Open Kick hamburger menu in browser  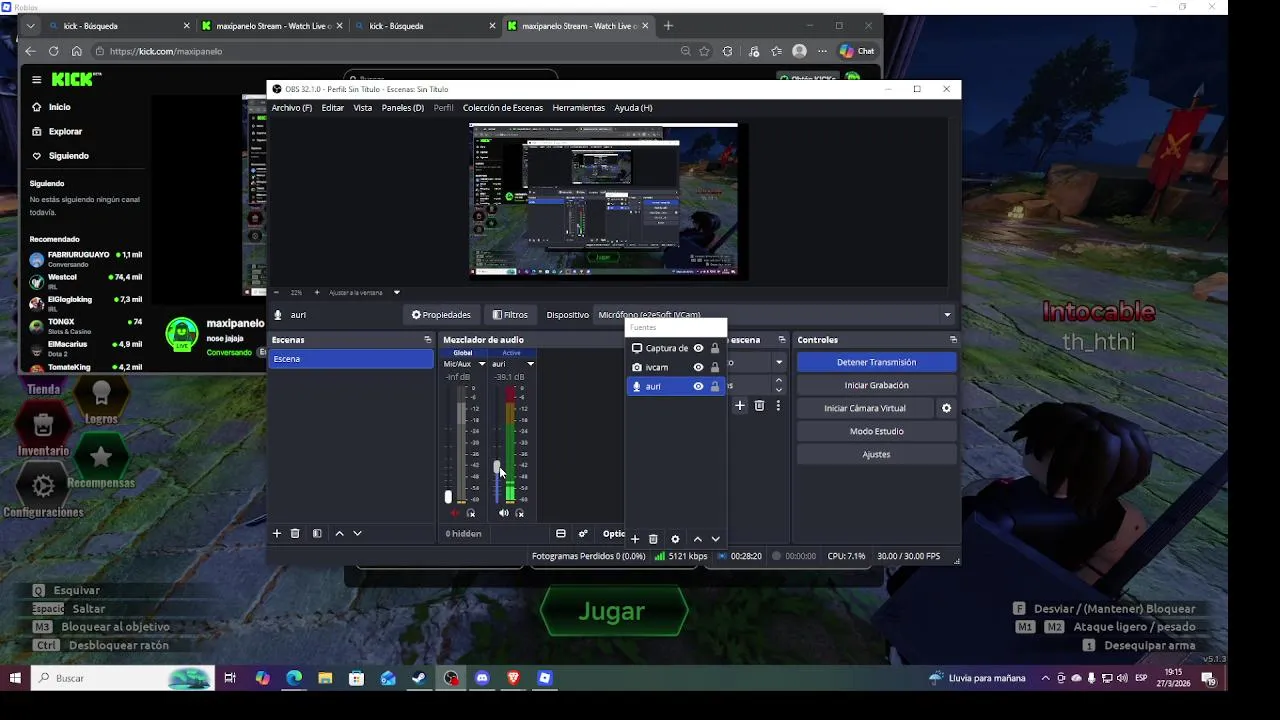click(36, 80)
